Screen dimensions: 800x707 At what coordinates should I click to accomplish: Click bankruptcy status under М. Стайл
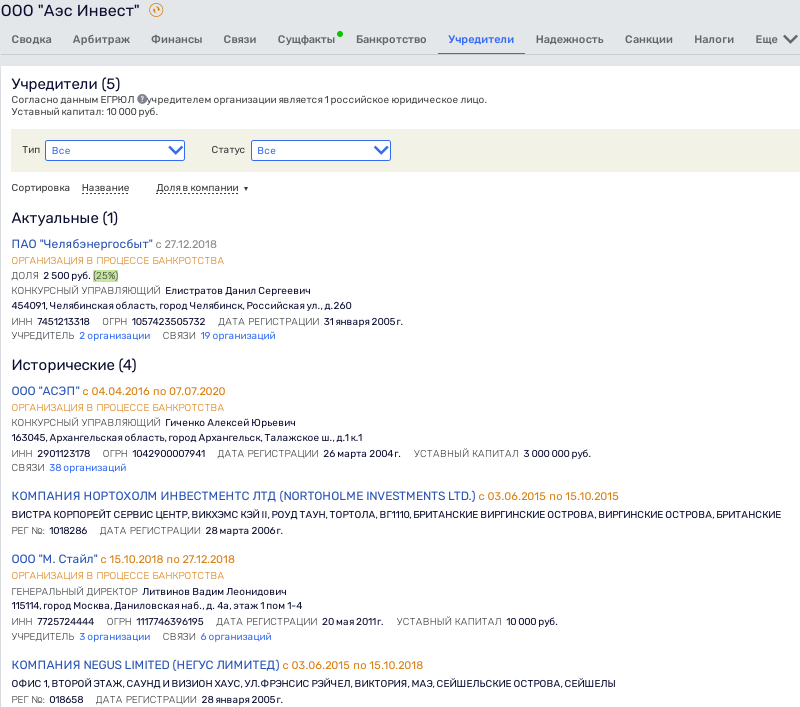(x=118, y=575)
